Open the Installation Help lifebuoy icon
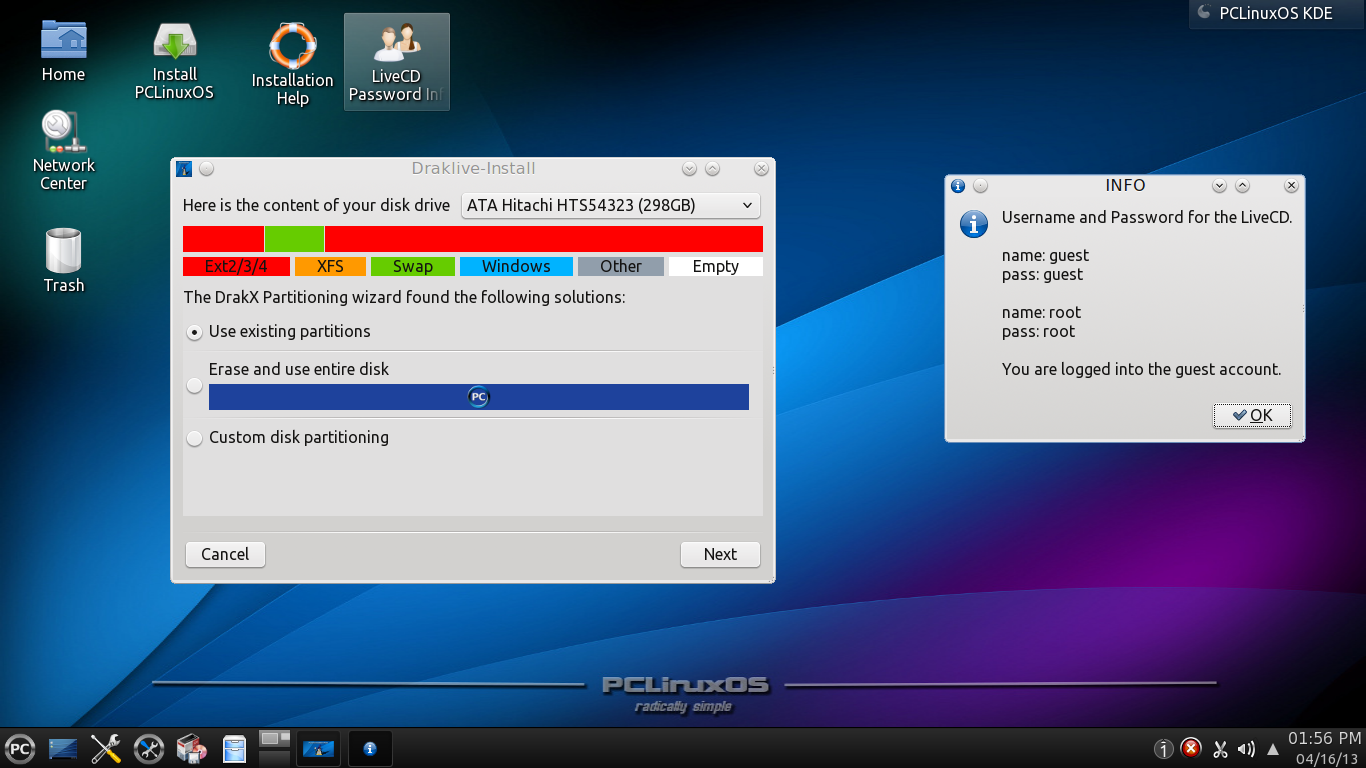 coord(292,64)
